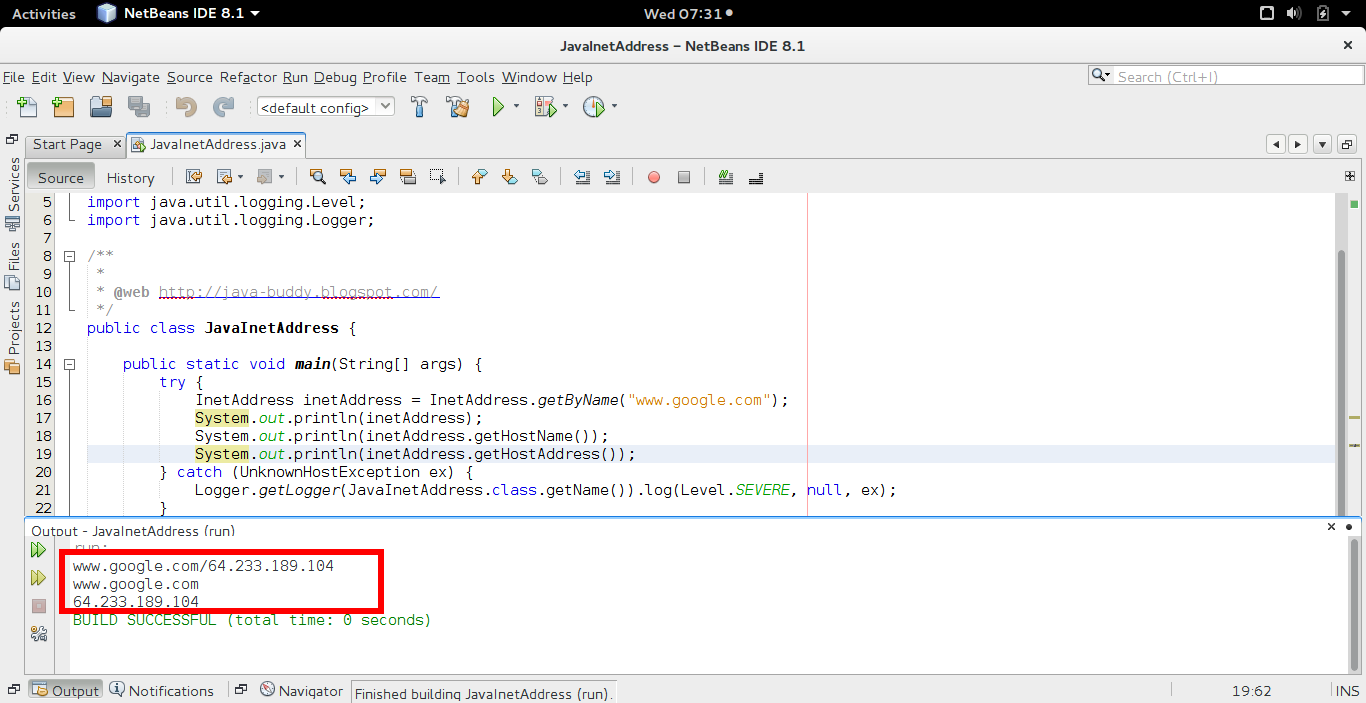The width and height of the screenshot is (1366, 703).
Task: Select the JavaInetAddress.java tab
Action: pyautogui.click(x=217, y=144)
